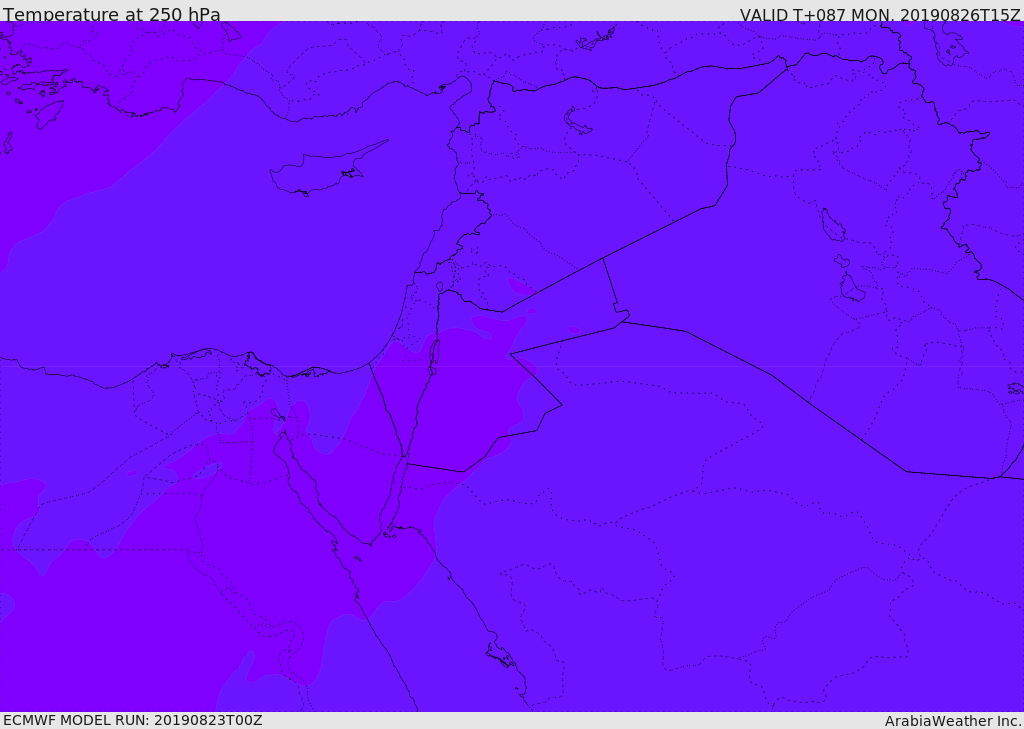Image resolution: width=1024 pixels, height=729 pixels.
Task: Click the 'VALID T+087 MON. 20190826T15Z' timestamp
Action: click(880, 14)
